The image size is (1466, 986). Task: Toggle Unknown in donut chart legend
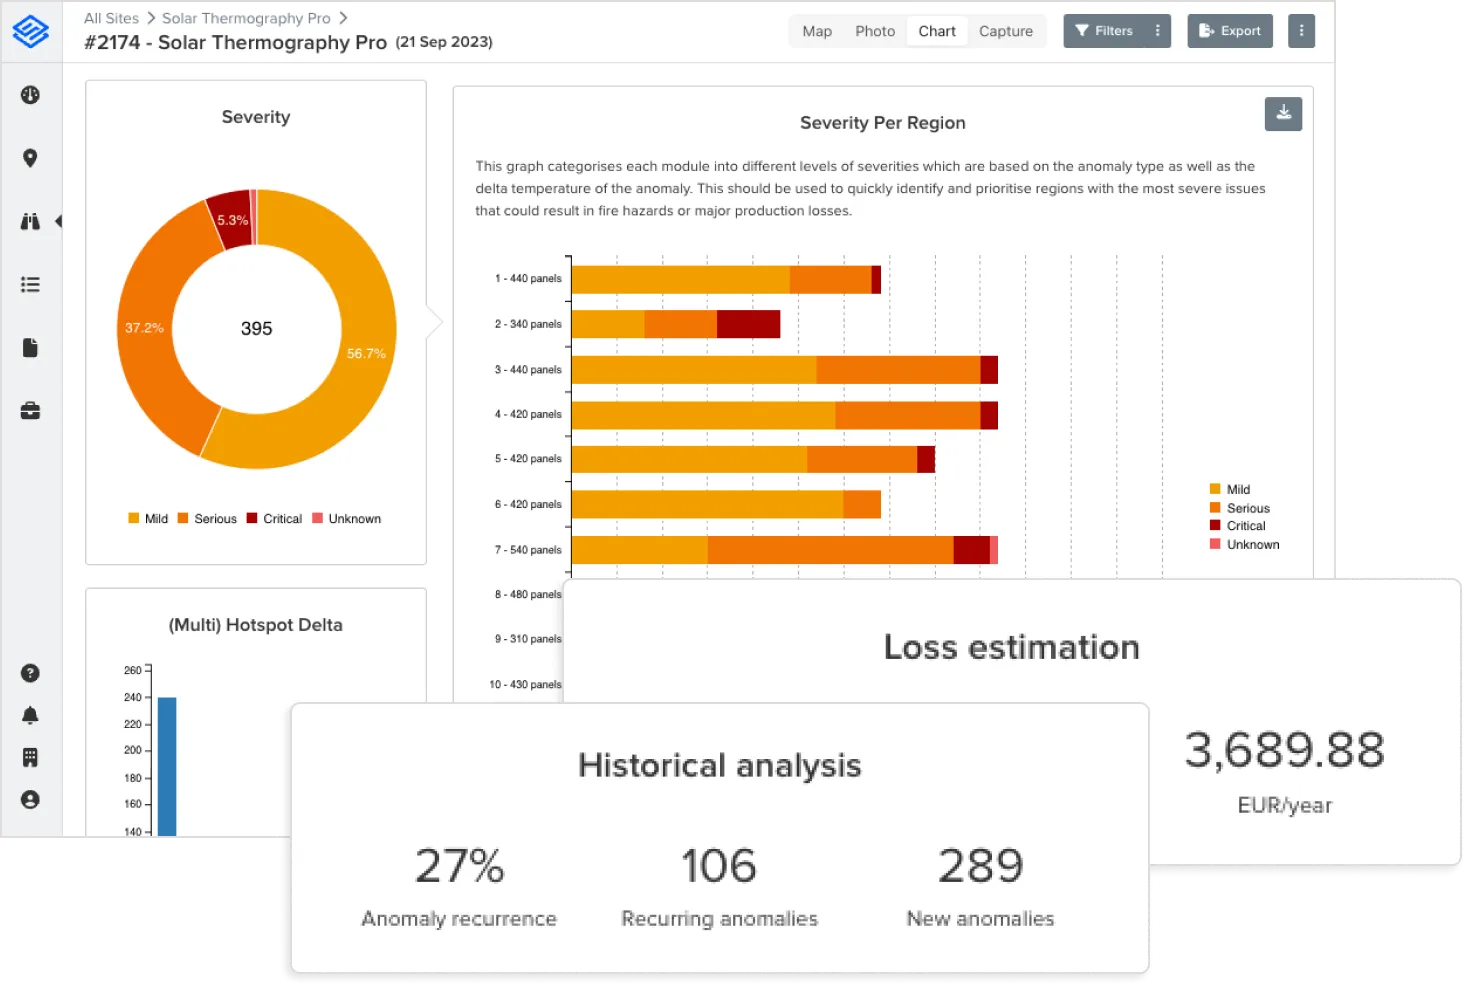coord(346,519)
